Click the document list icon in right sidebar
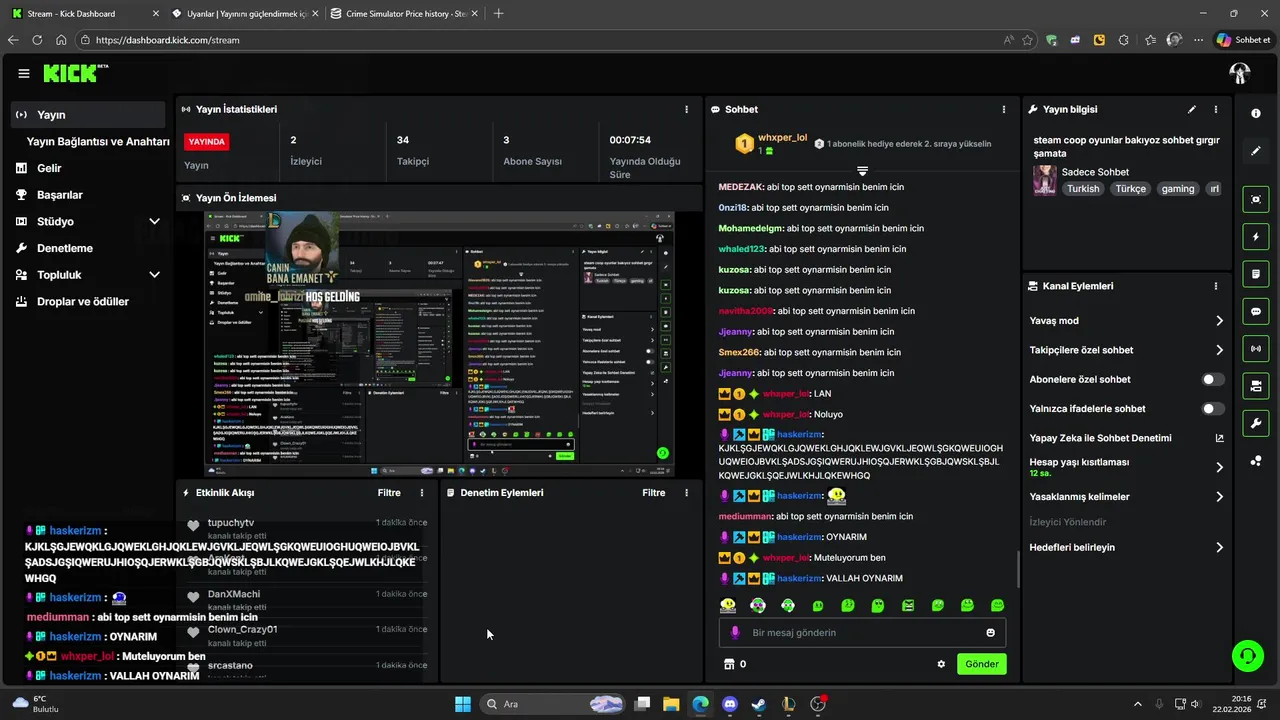This screenshot has width=1280, height=720. click(1256, 274)
